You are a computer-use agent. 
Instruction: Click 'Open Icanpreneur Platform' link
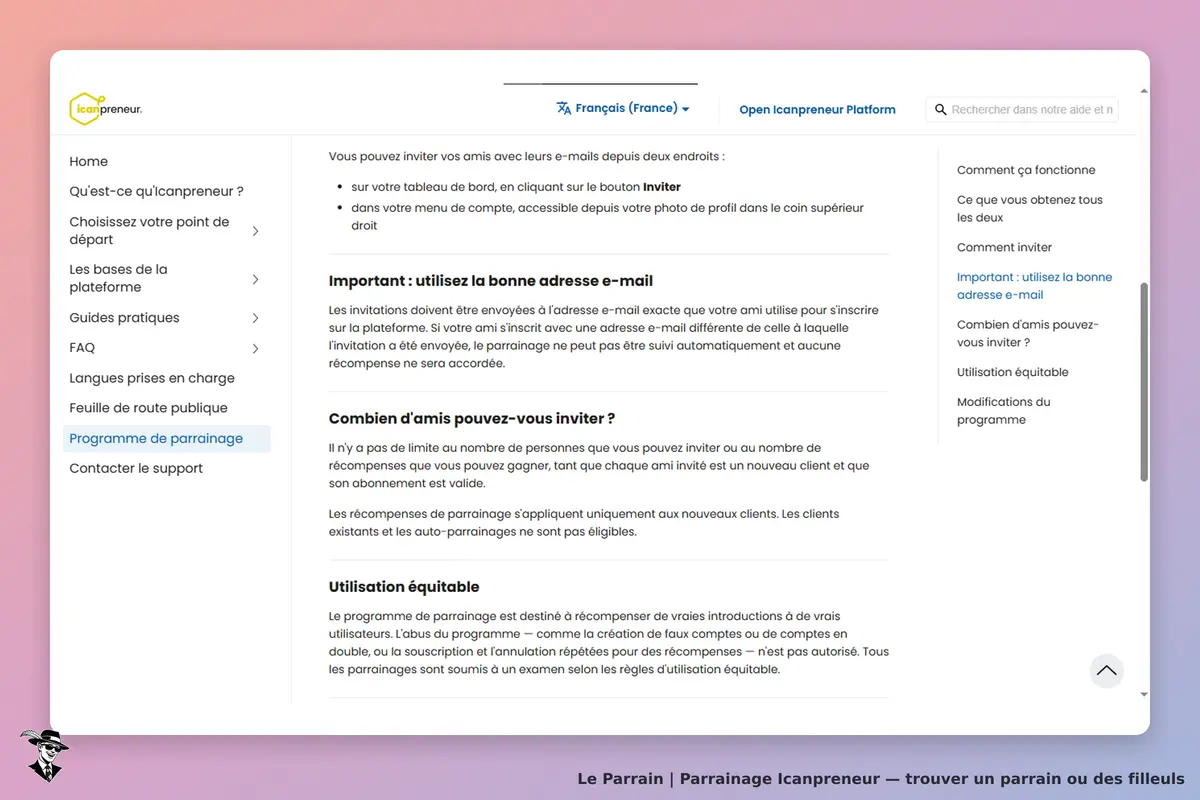point(817,110)
